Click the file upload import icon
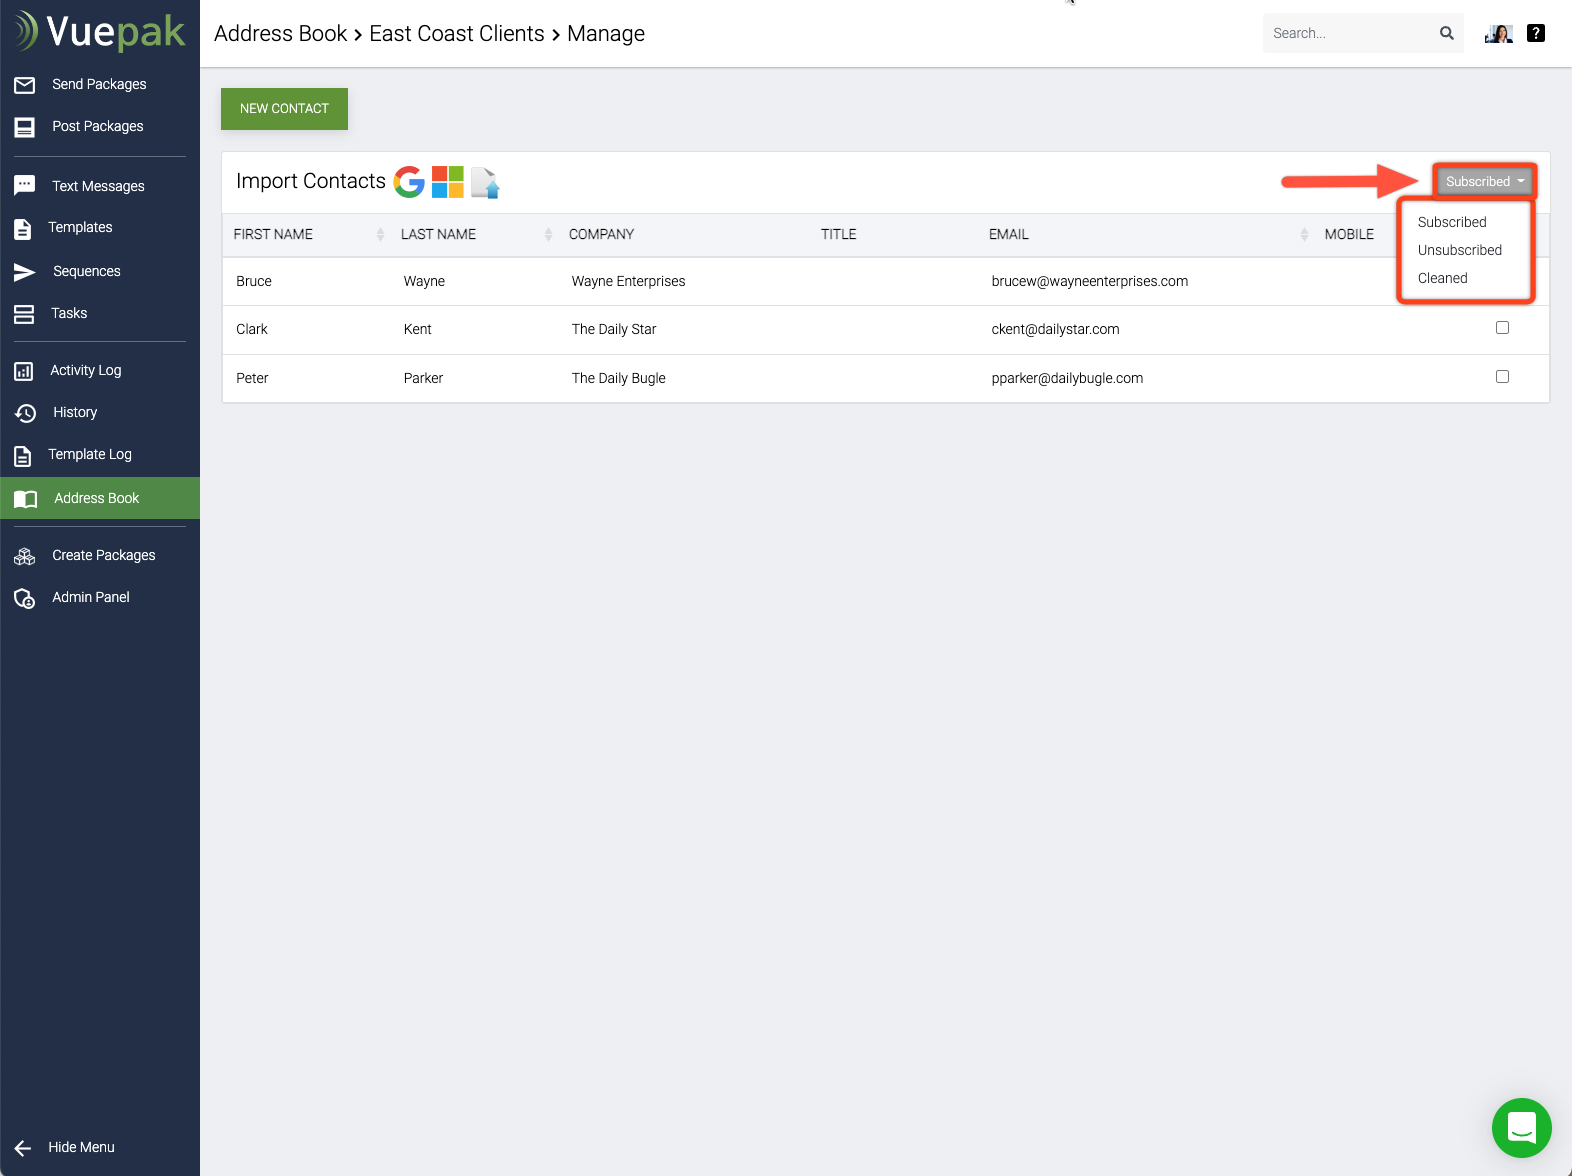The width and height of the screenshot is (1572, 1176). [485, 183]
